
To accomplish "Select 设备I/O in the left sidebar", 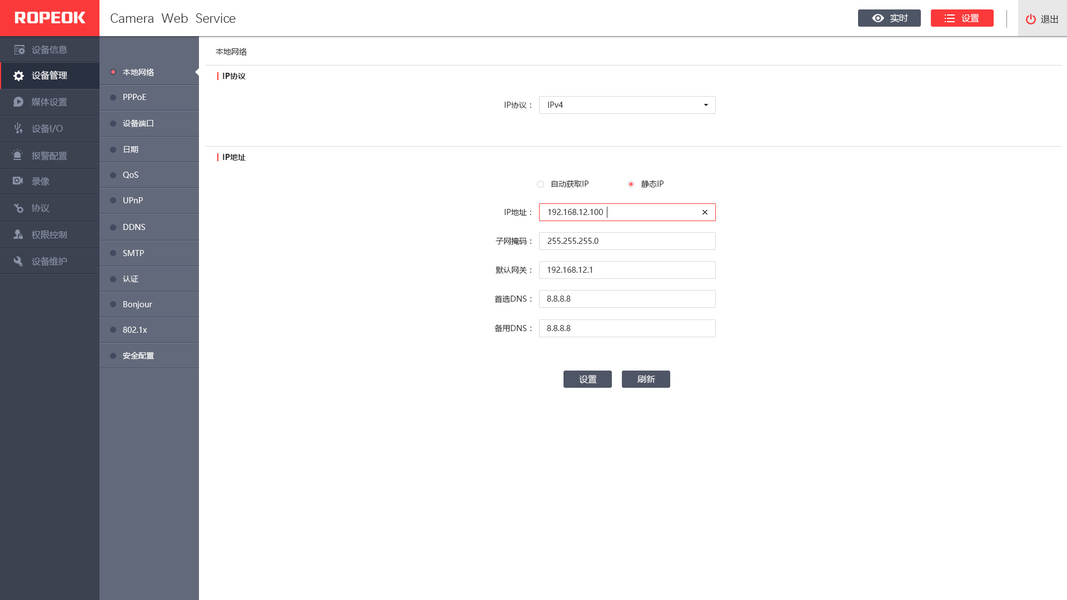I will pyautogui.click(x=50, y=129).
